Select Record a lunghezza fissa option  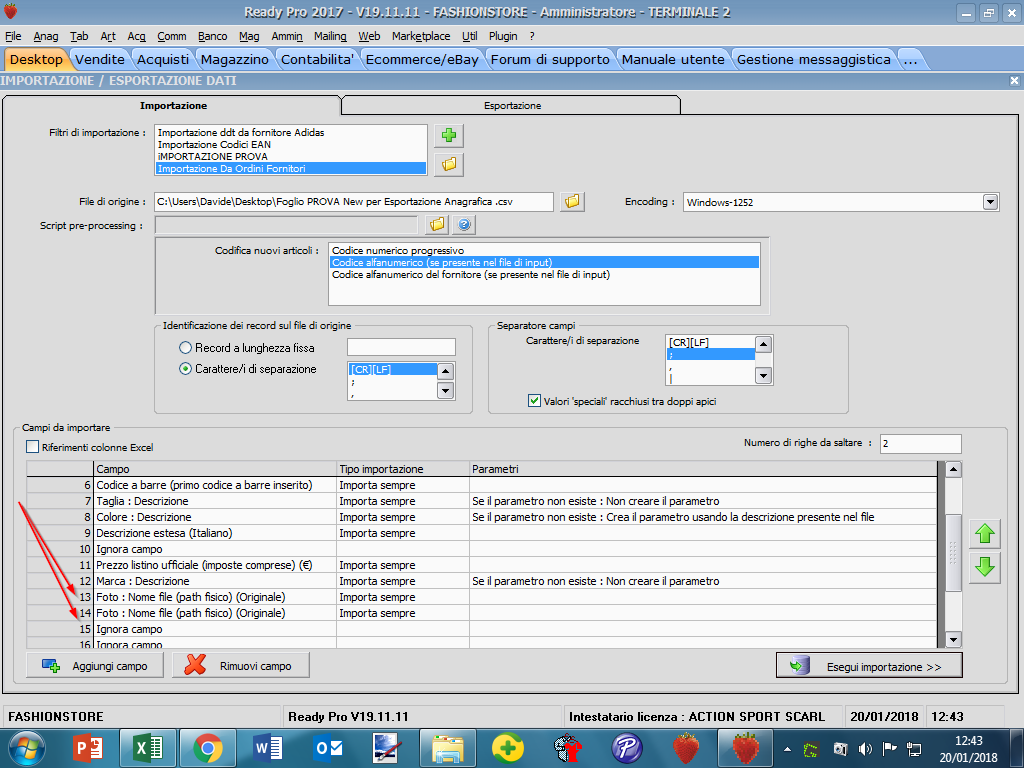click(185, 348)
